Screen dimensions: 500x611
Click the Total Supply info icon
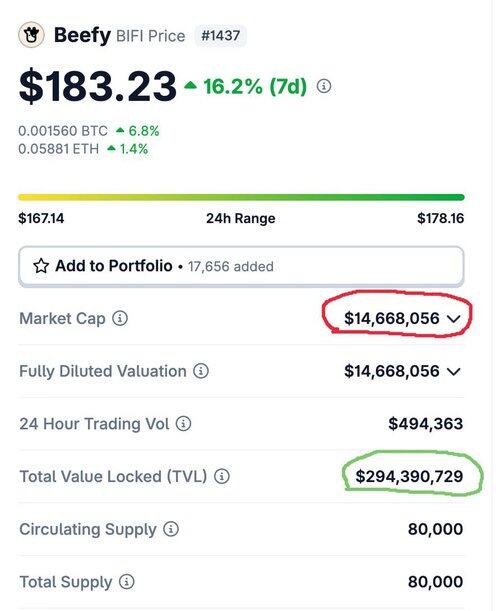(x=127, y=582)
